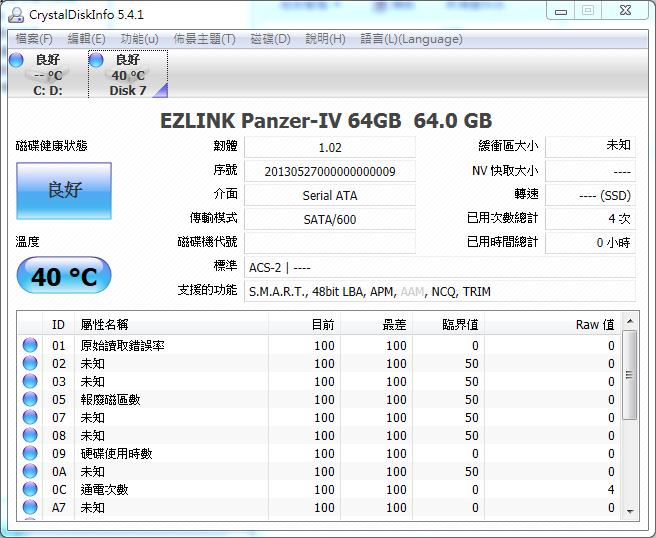Click the 標準 field showing ACS-2
Viewport: 656px width, 538px height.
[440, 267]
